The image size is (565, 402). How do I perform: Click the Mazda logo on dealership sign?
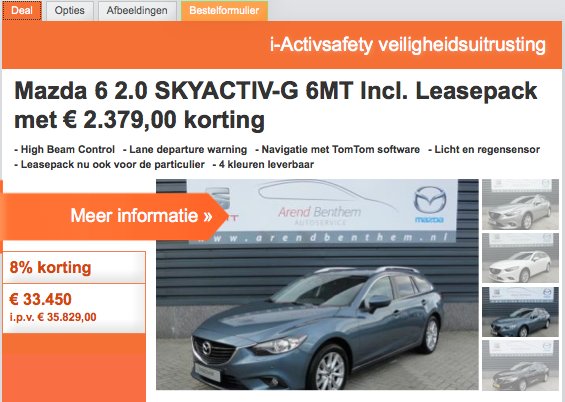(x=430, y=204)
